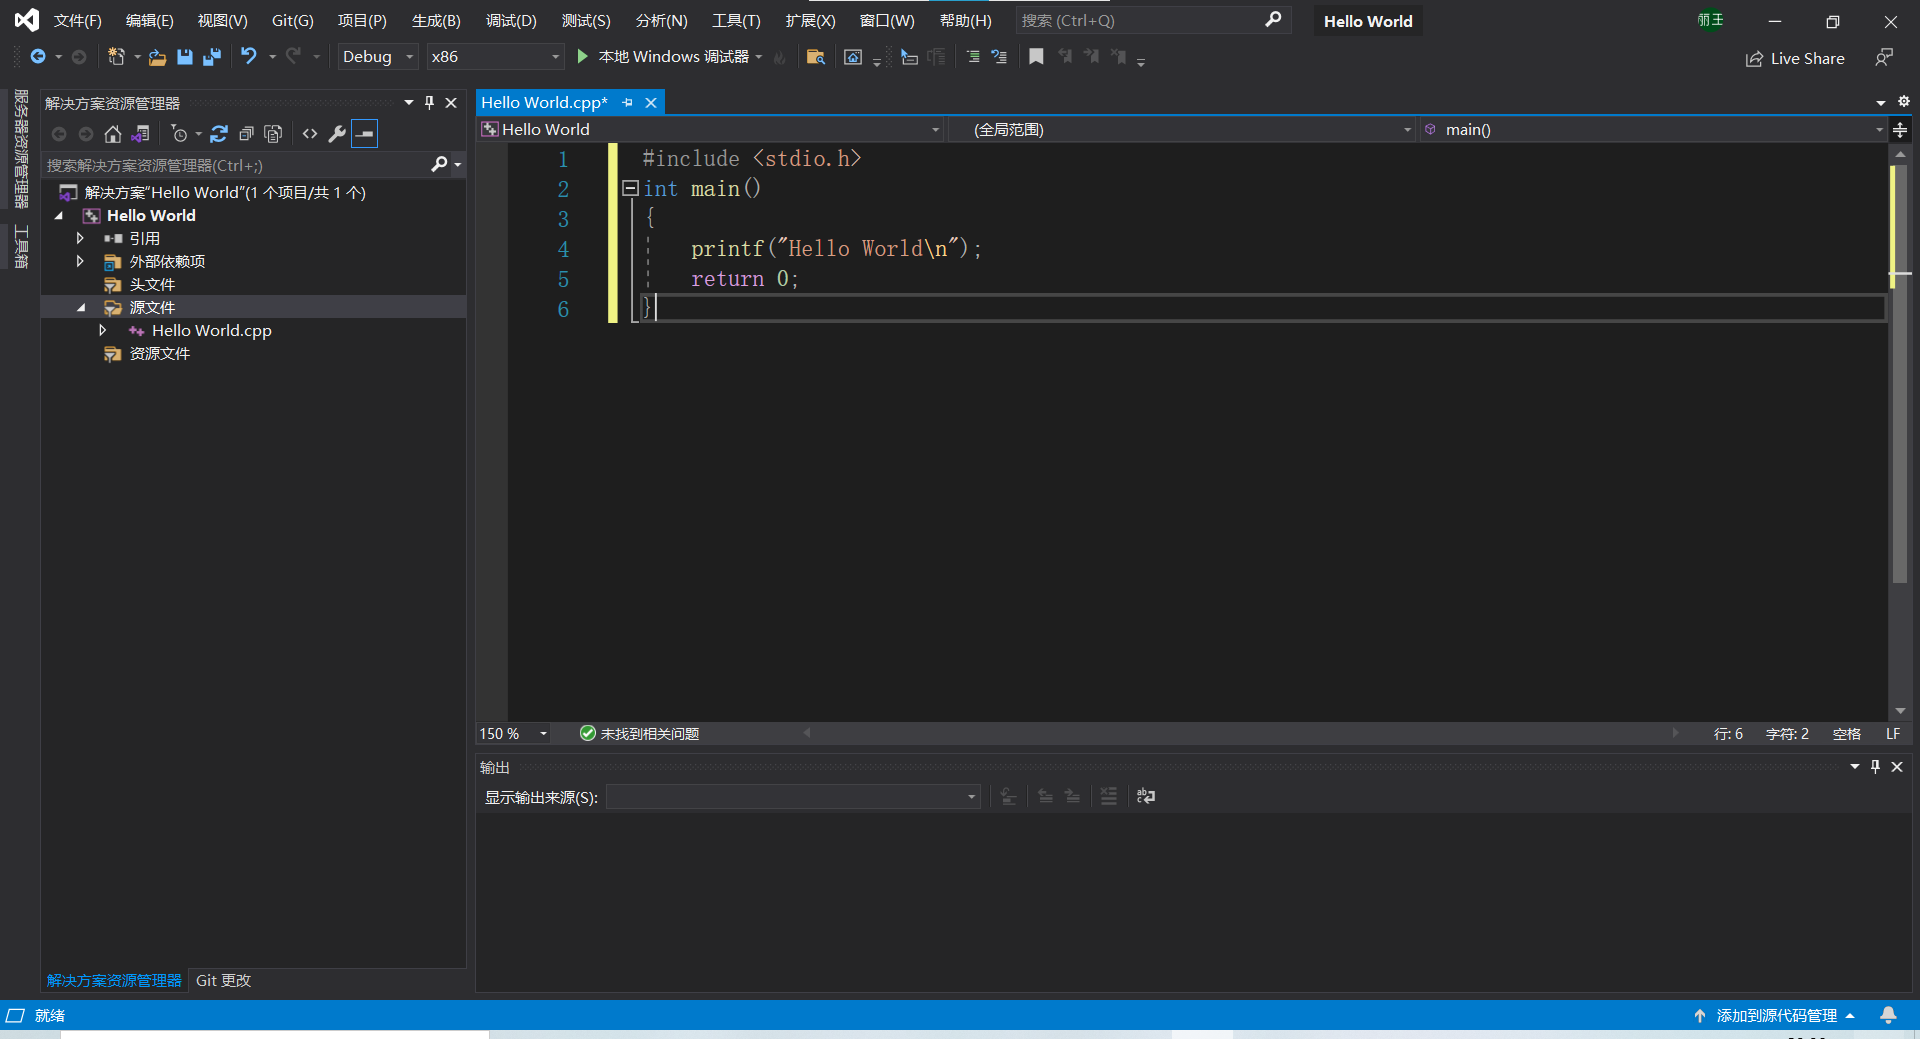The width and height of the screenshot is (1920, 1039).
Task: Close the Solution Explorer panel
Action: [x=451, y=103]
